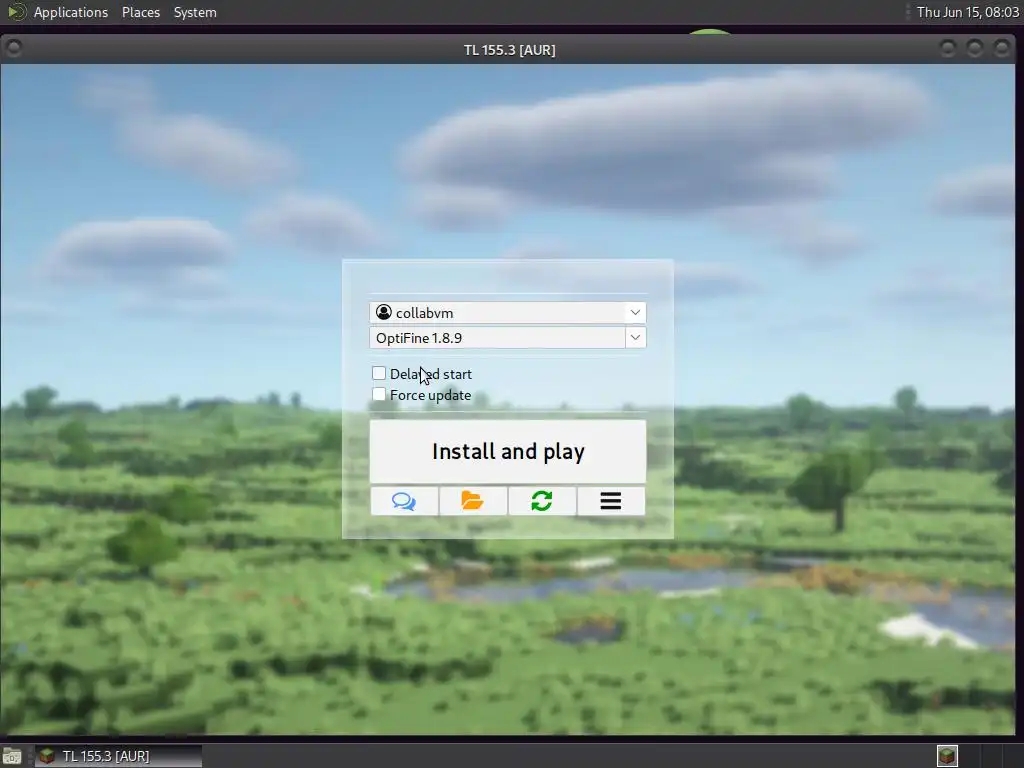Open the game folder with orange folder icon

pos(473,501)
